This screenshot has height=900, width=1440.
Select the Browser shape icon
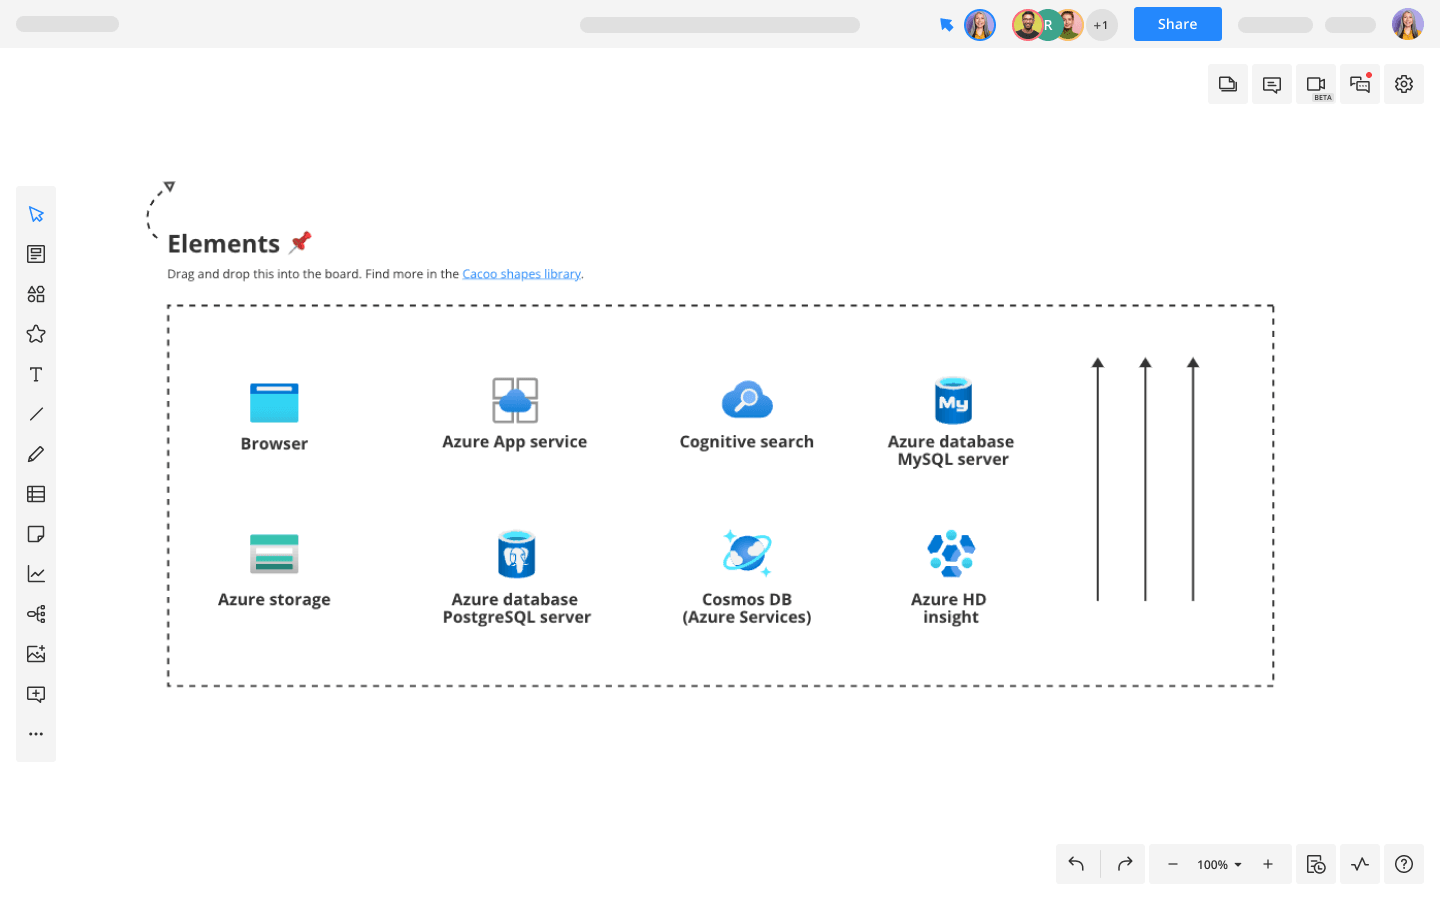click(274, 402)
